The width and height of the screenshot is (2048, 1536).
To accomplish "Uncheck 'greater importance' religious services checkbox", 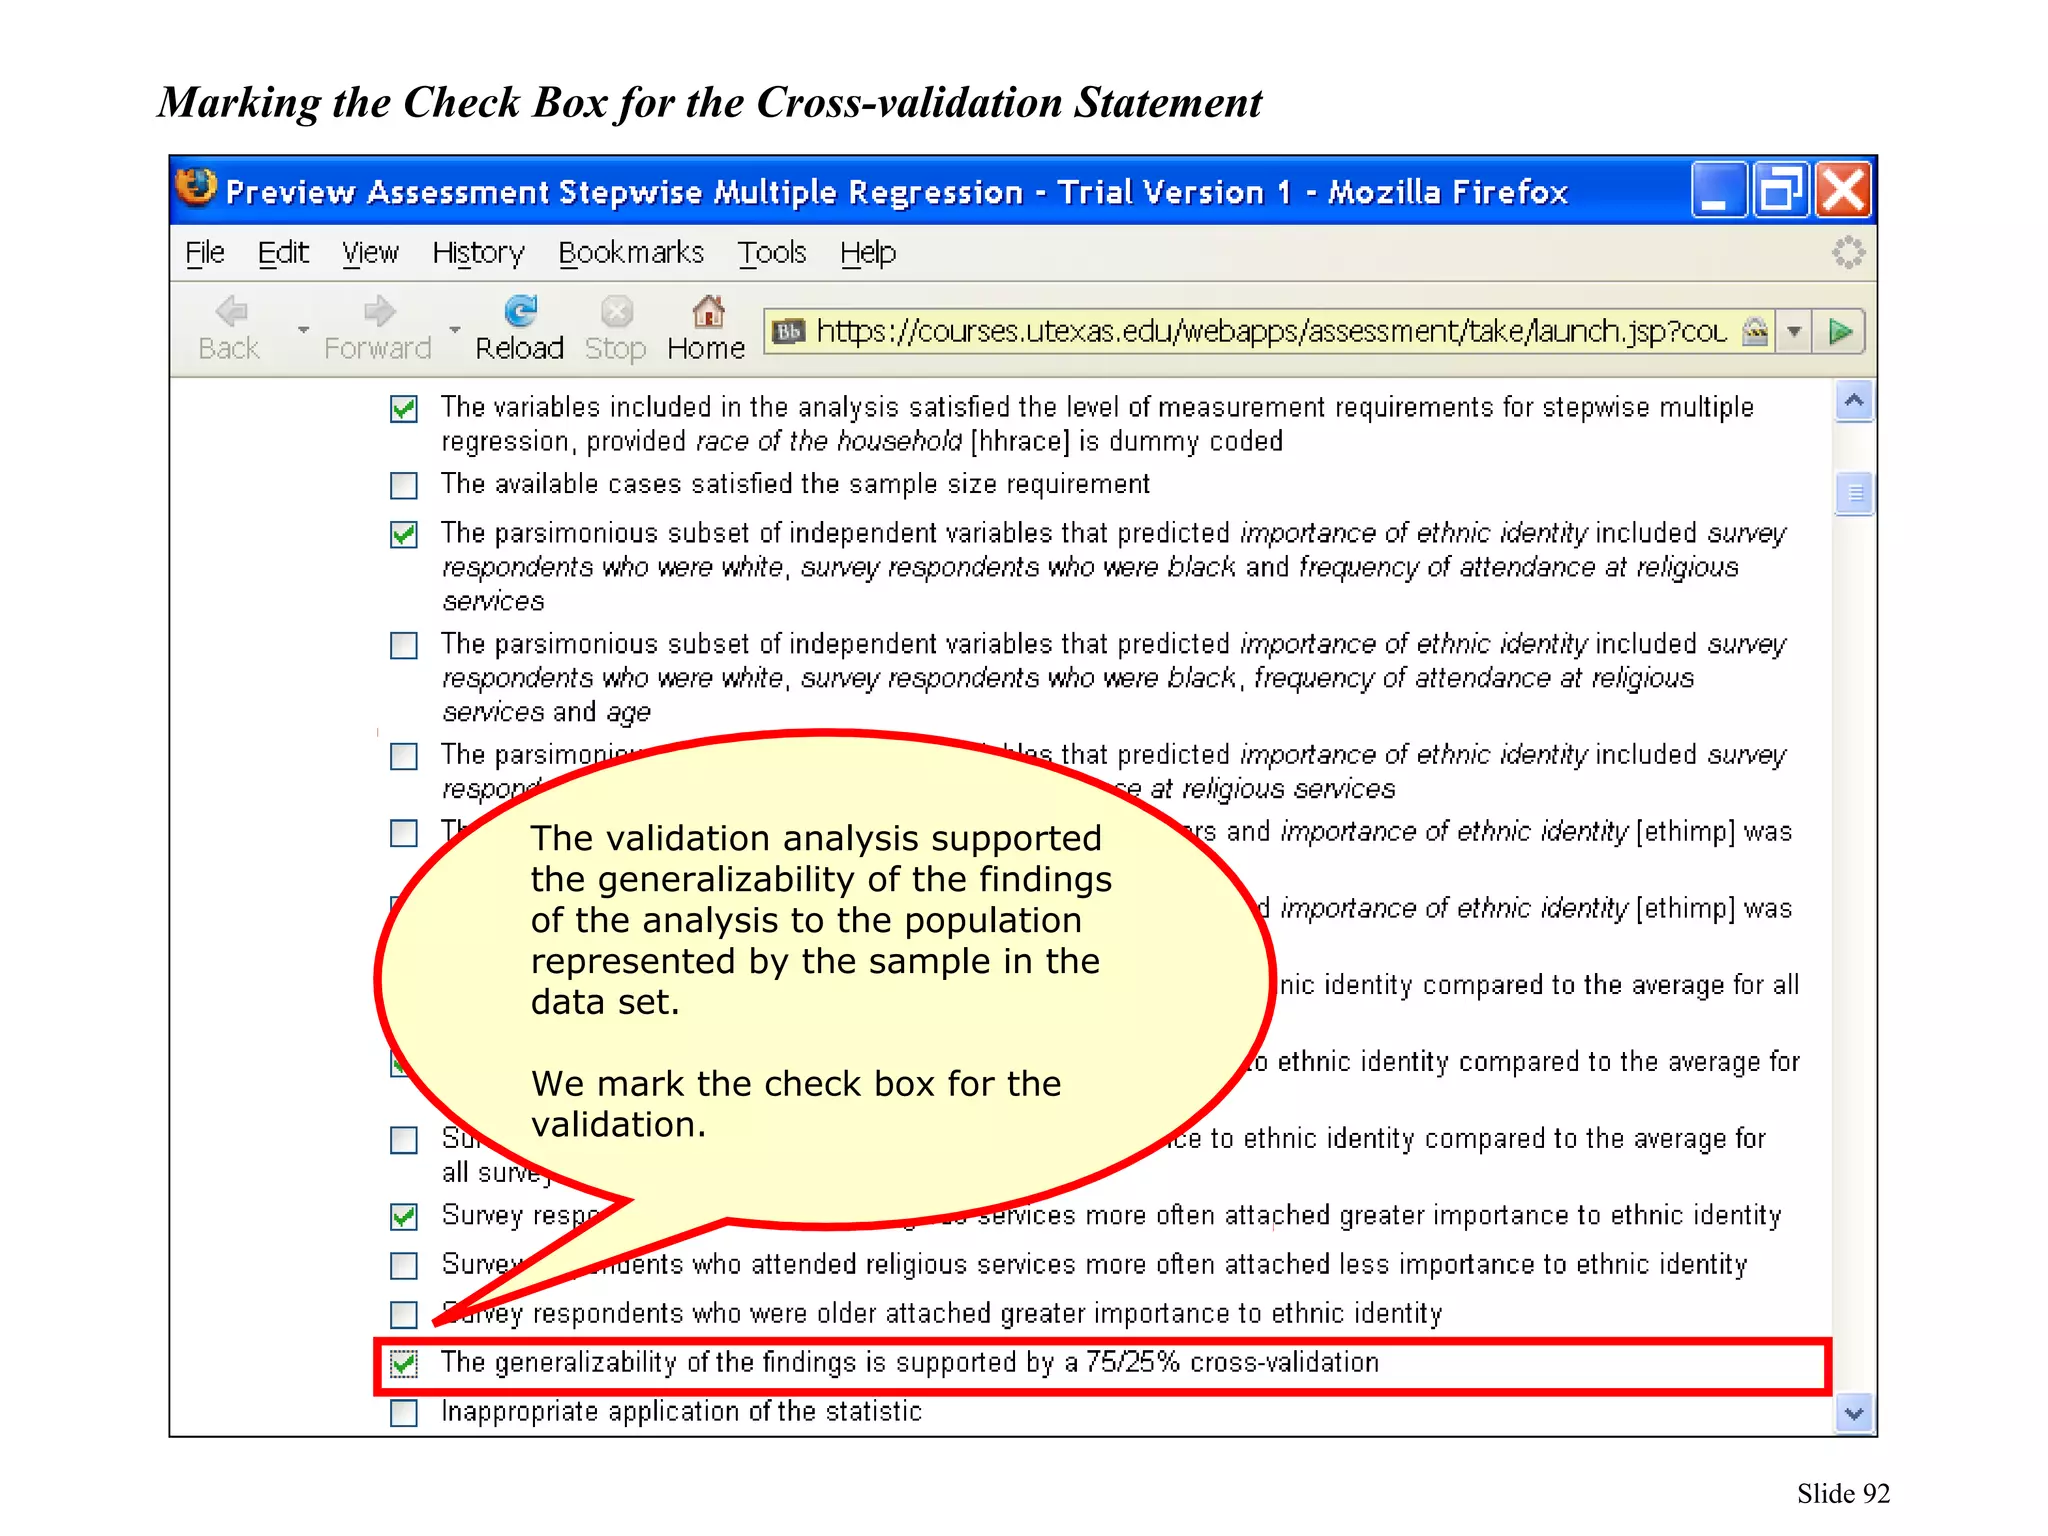I will (404, 1217).
